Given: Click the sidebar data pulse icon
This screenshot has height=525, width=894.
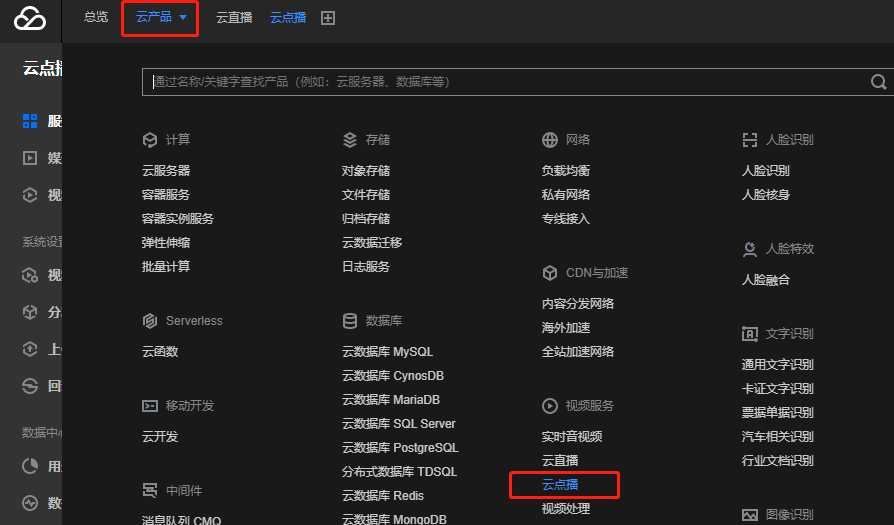Looking at the screenshot, I should 30,503.
